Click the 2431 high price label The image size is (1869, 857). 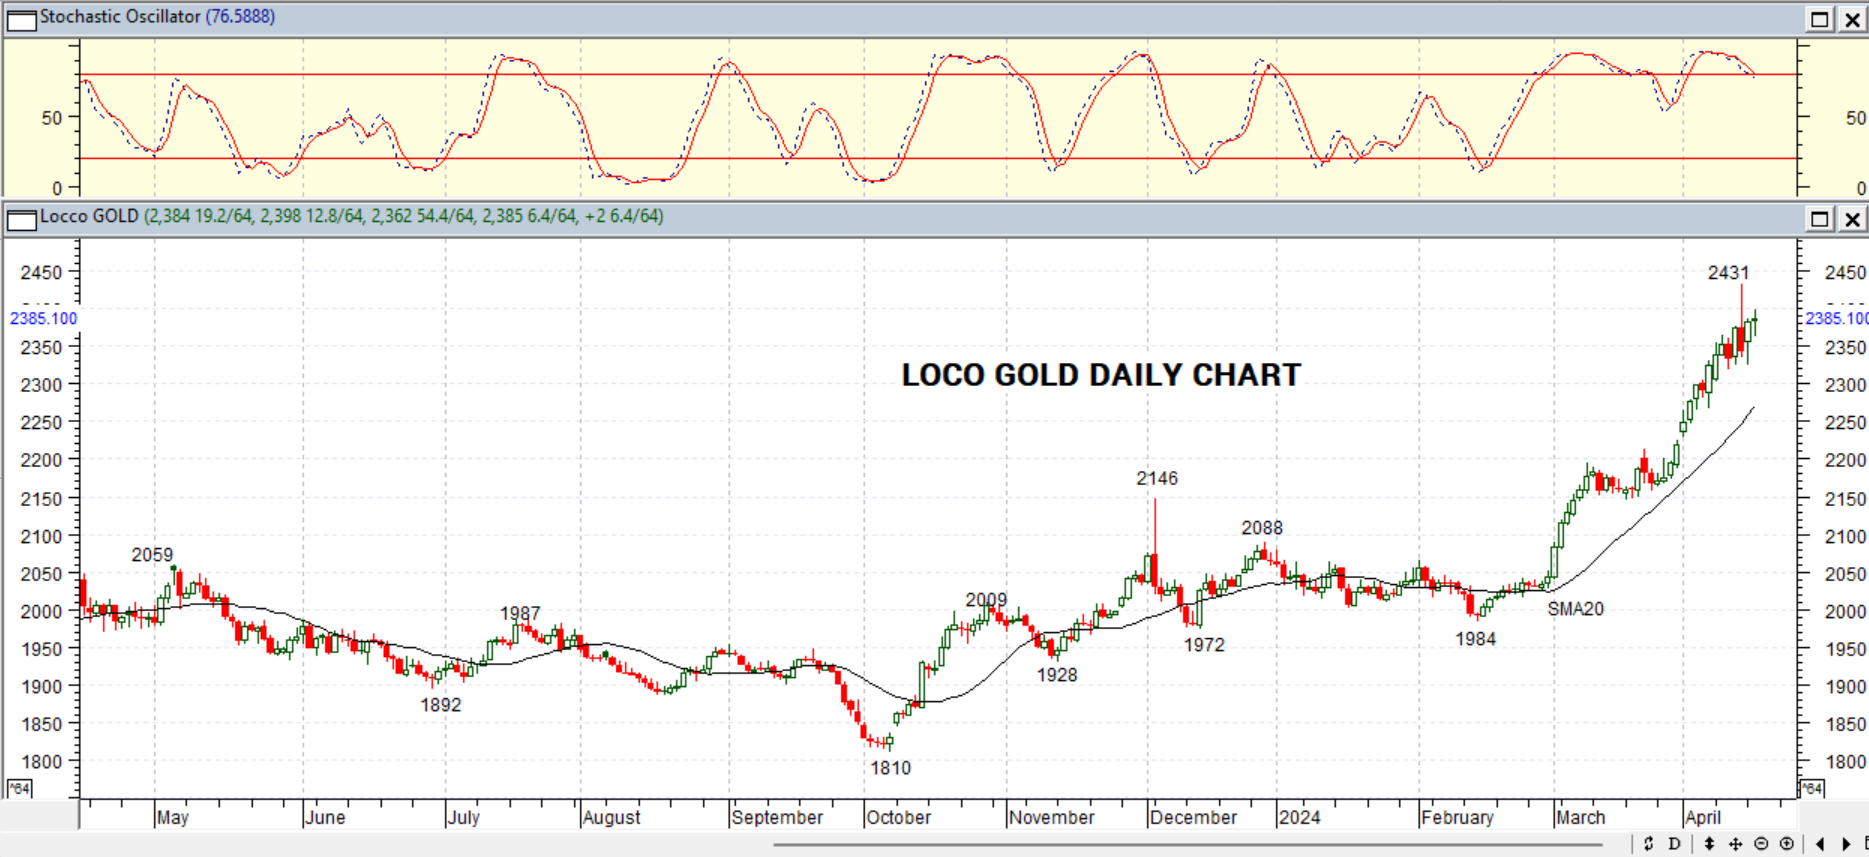point(1728,273)
